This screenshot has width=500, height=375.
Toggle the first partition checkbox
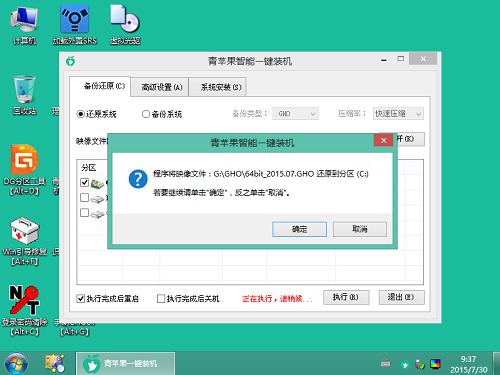coord(84,182)
